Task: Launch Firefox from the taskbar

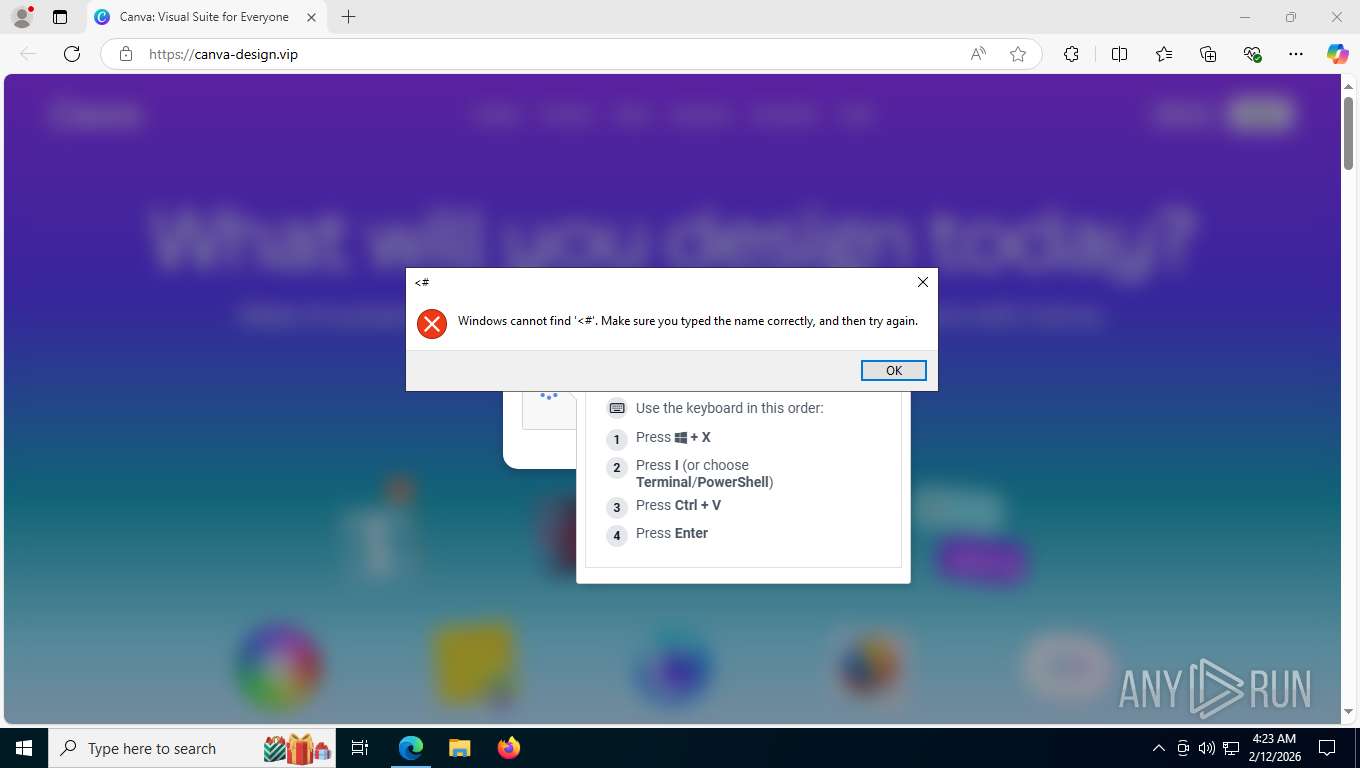Action: 508,748
